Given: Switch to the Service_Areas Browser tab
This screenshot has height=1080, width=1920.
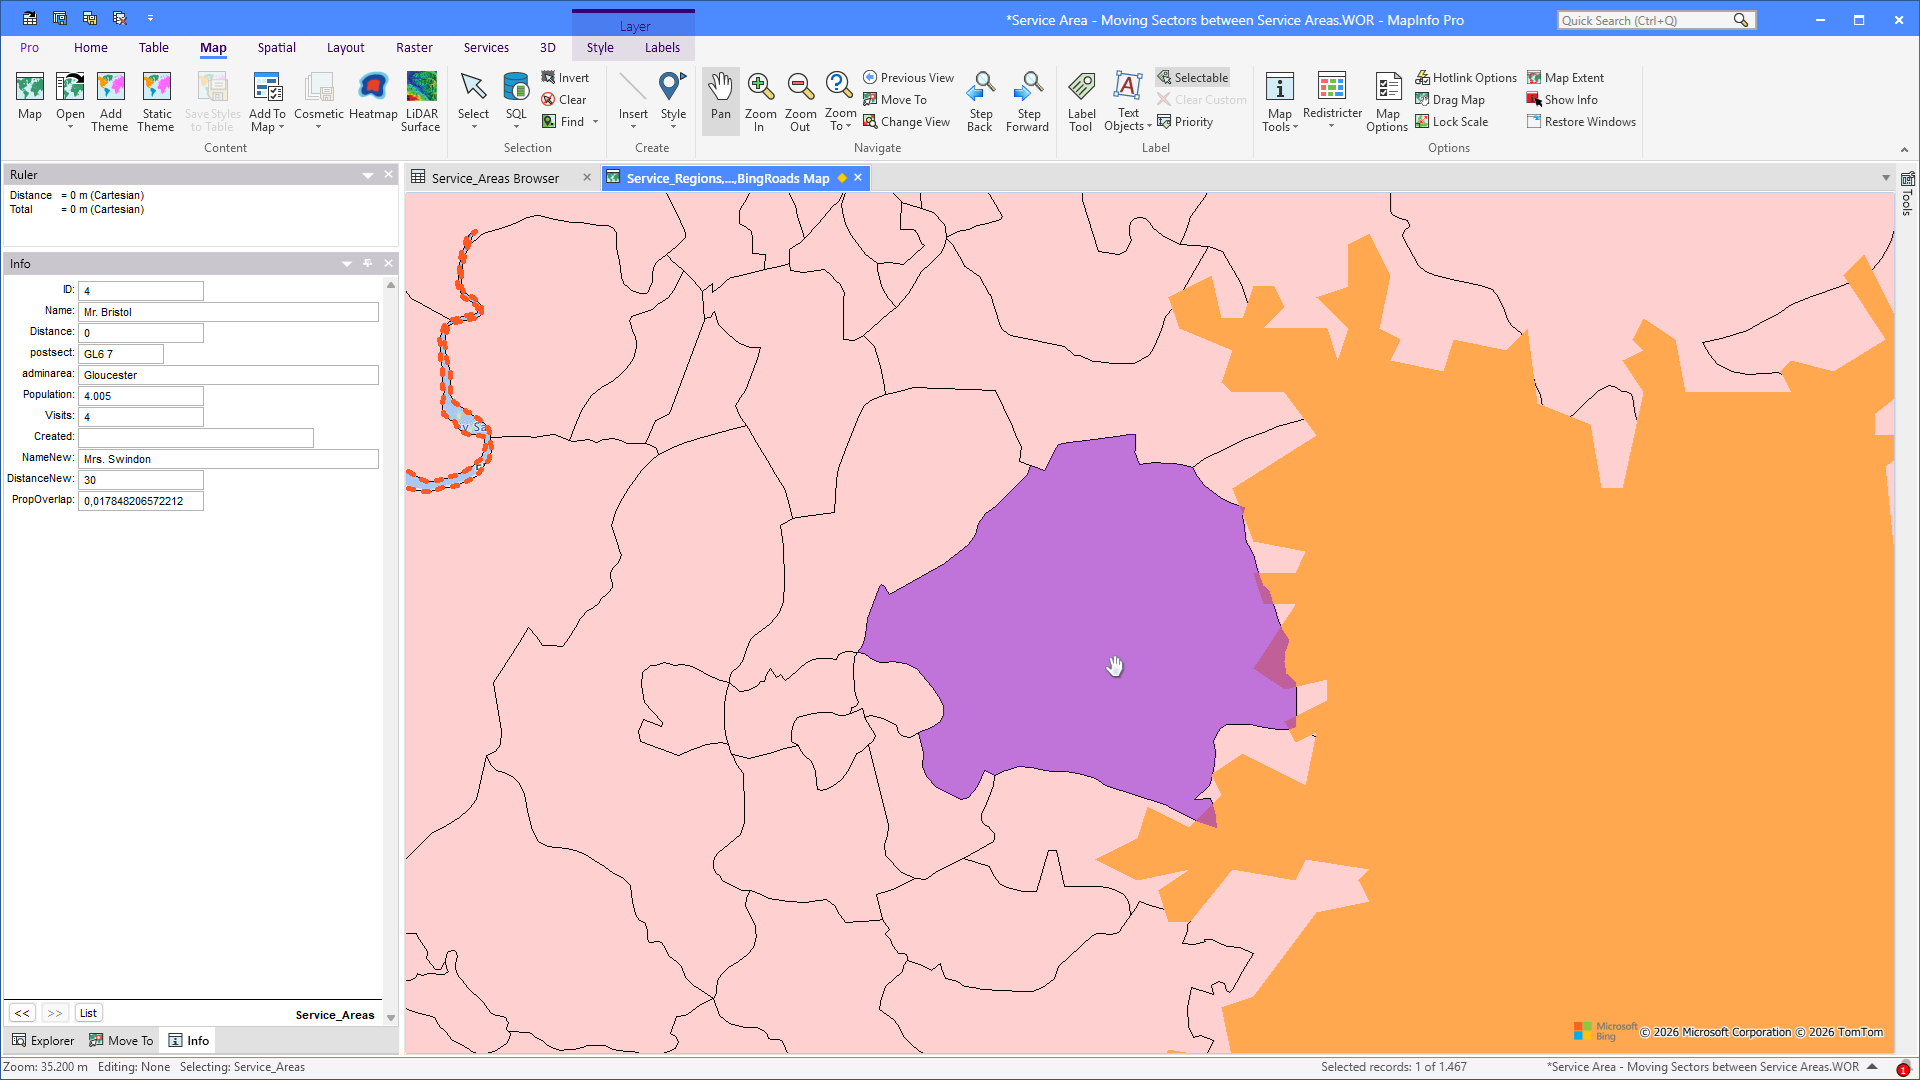Looking at the screenshot, I should click(x=495, y=178).
